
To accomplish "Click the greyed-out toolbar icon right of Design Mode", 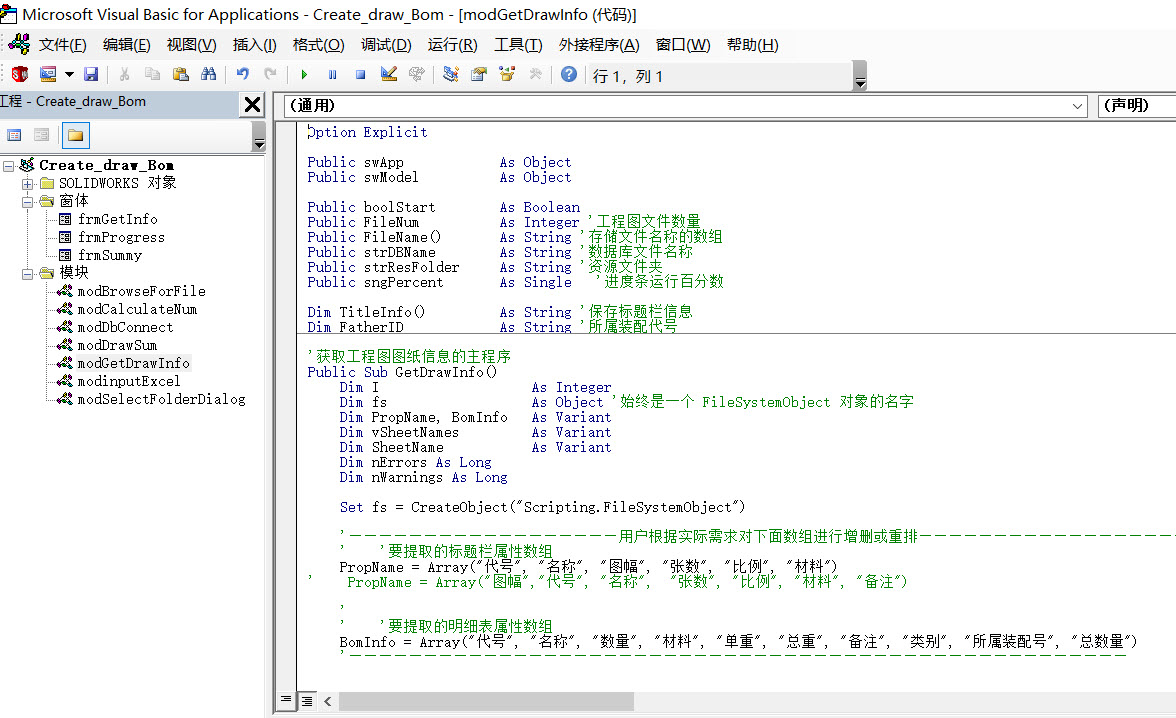I will point(416,74).
